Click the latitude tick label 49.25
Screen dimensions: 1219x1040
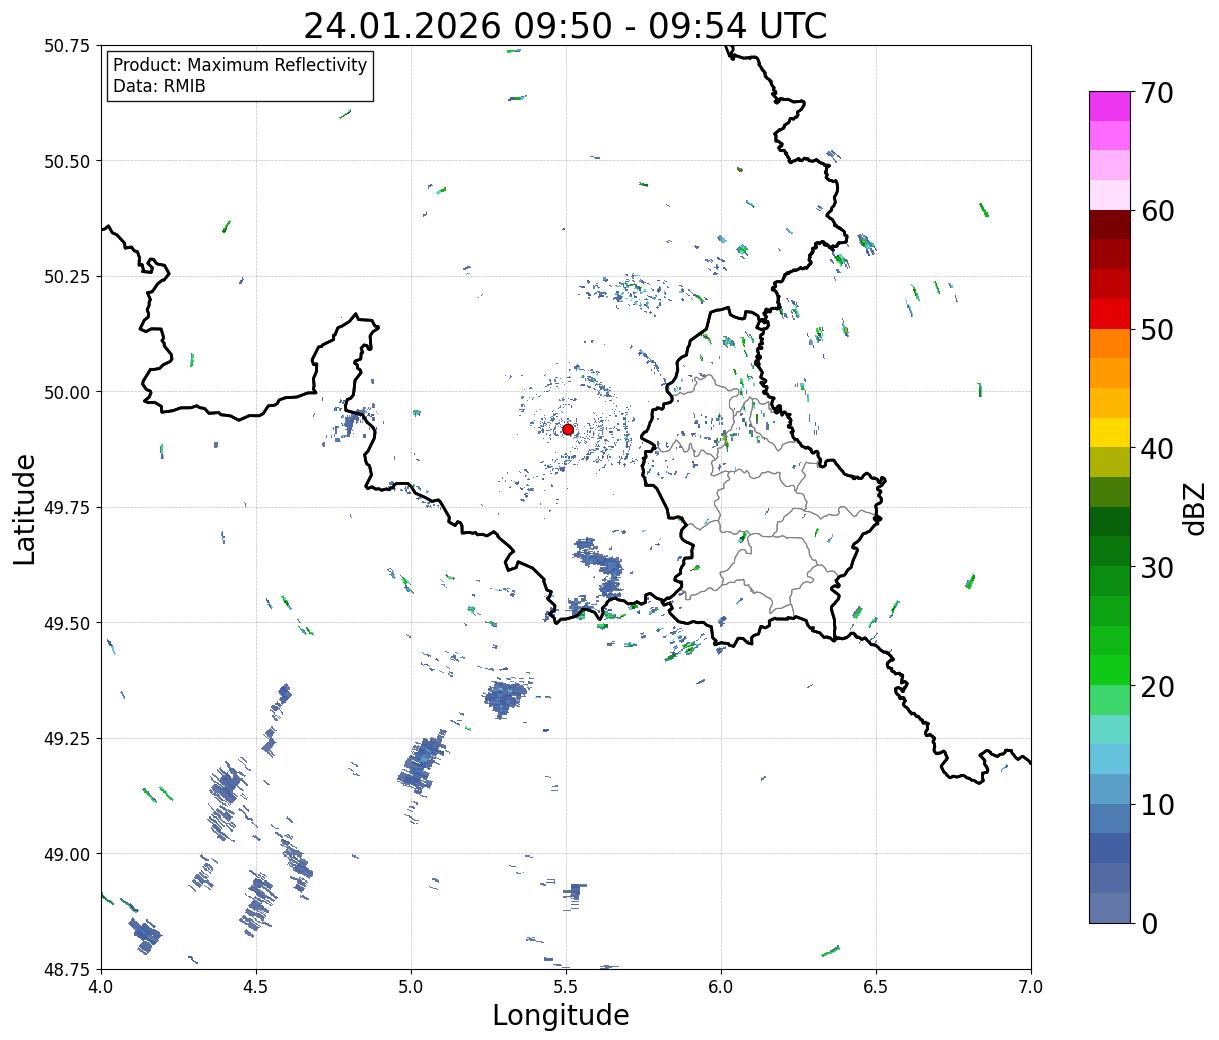pos(67,739)
